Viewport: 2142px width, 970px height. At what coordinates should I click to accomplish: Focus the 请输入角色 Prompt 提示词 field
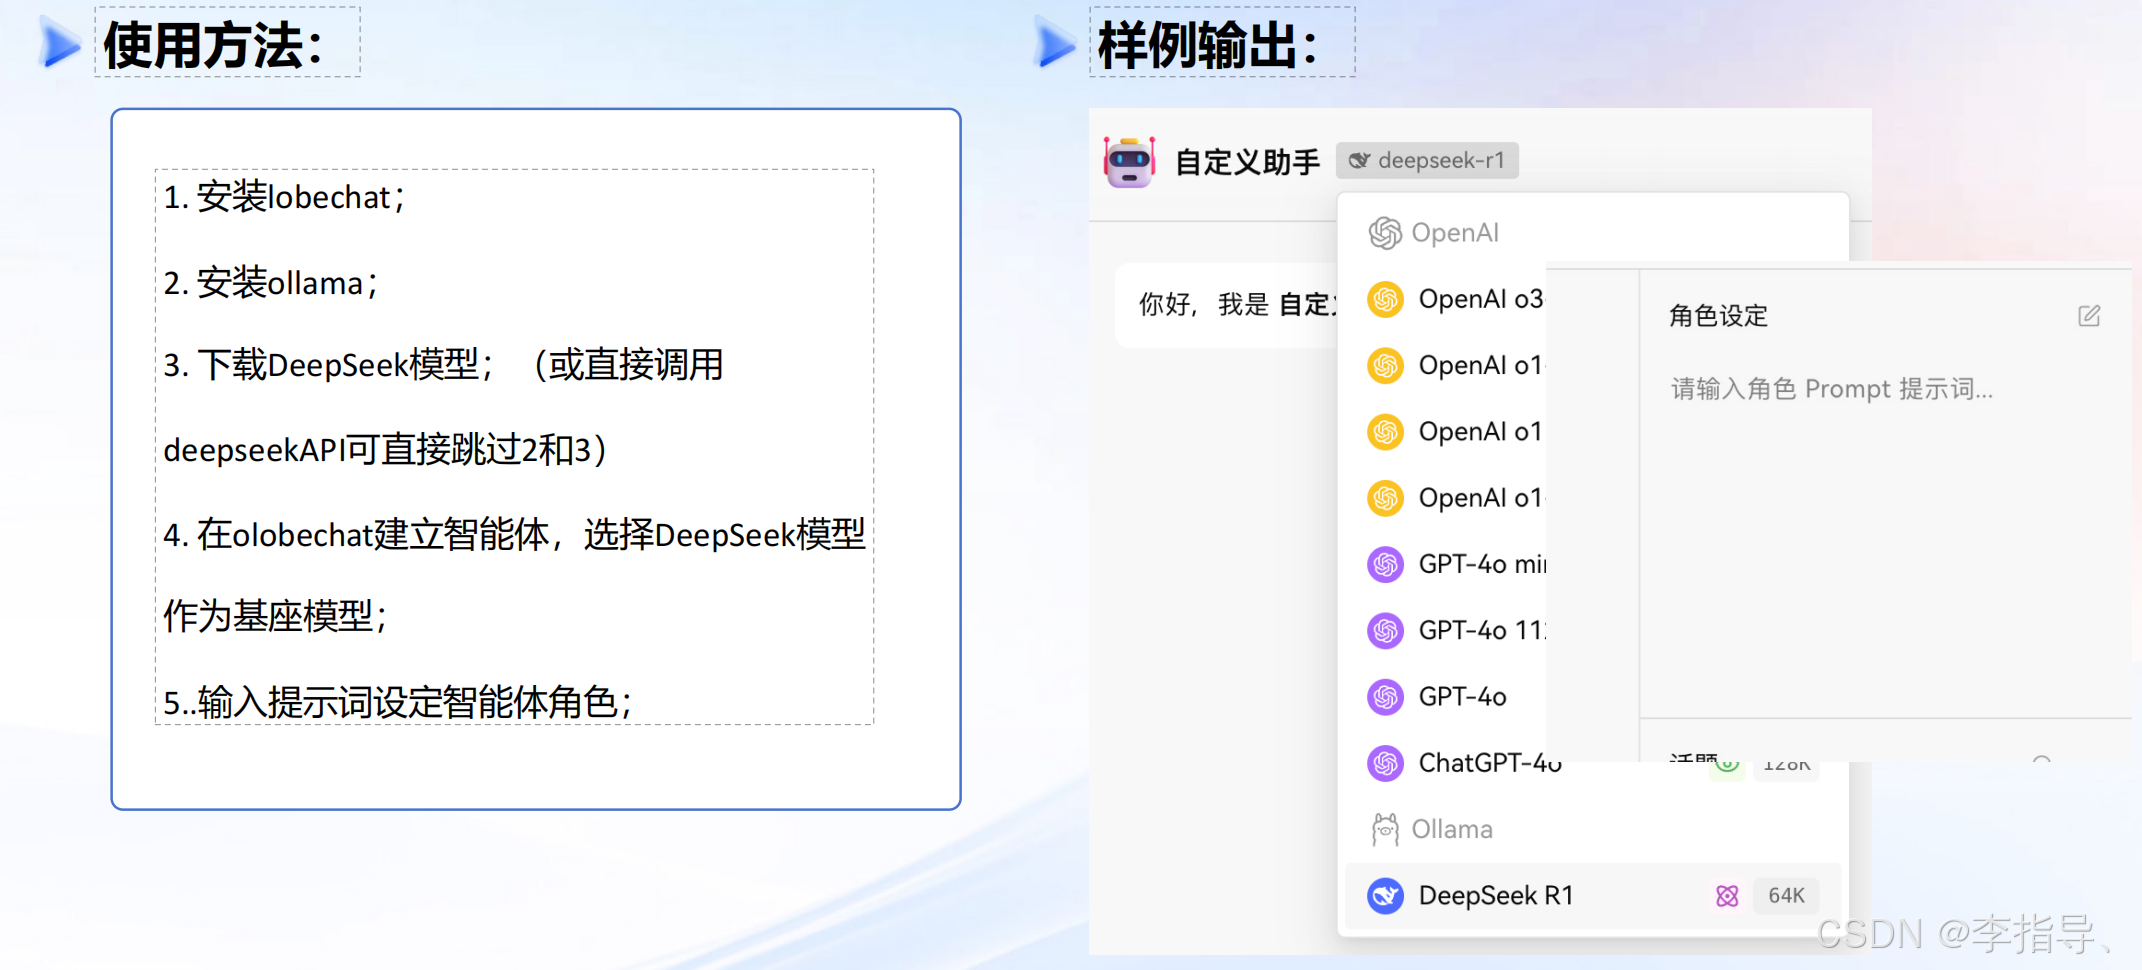coord(1832,389)
